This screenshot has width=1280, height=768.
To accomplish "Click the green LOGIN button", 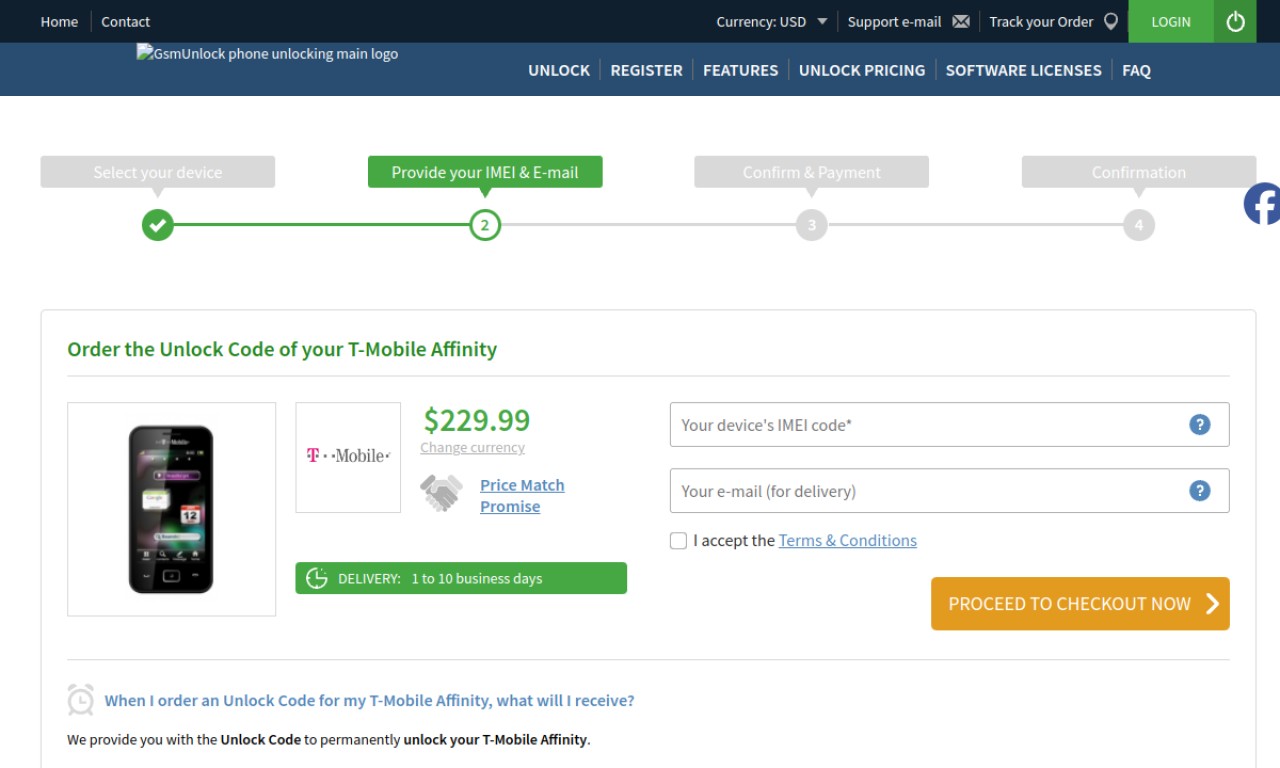I will pos(1171,21).
